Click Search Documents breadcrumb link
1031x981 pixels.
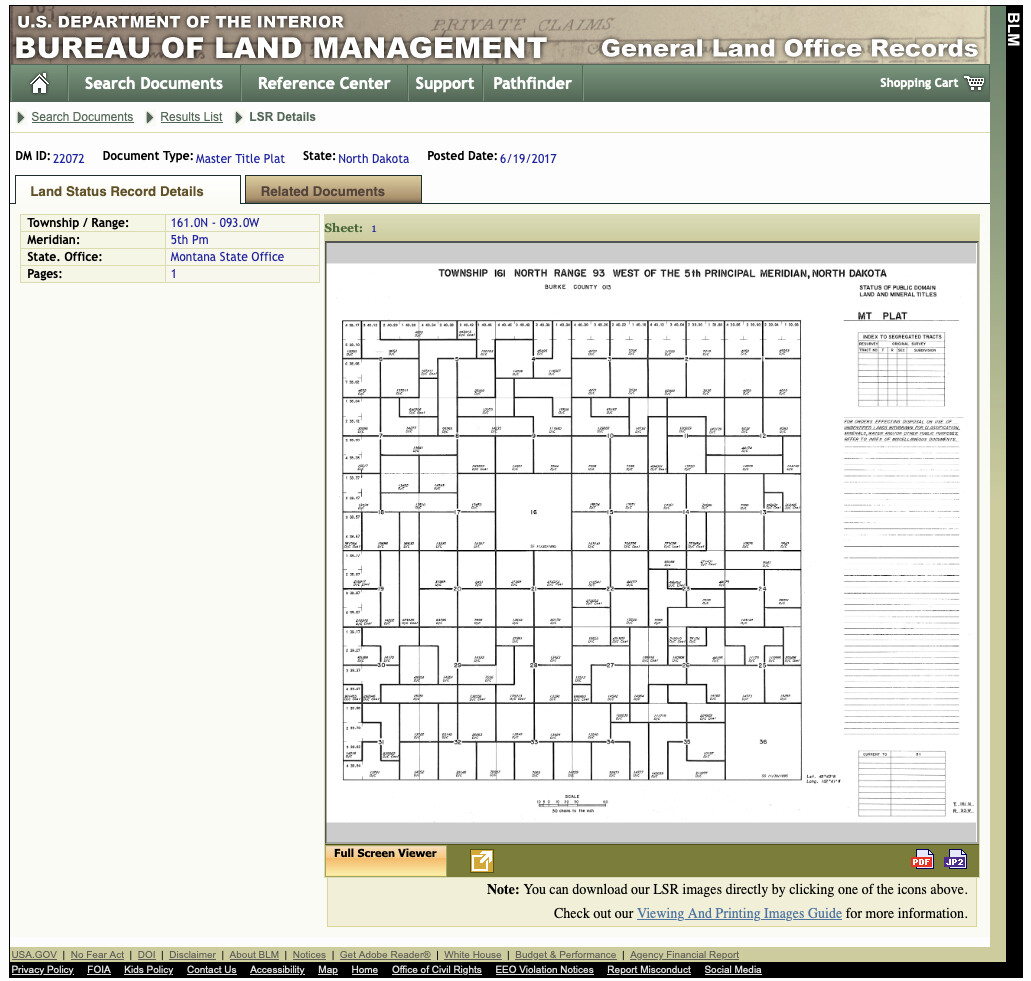coord(82,117)
